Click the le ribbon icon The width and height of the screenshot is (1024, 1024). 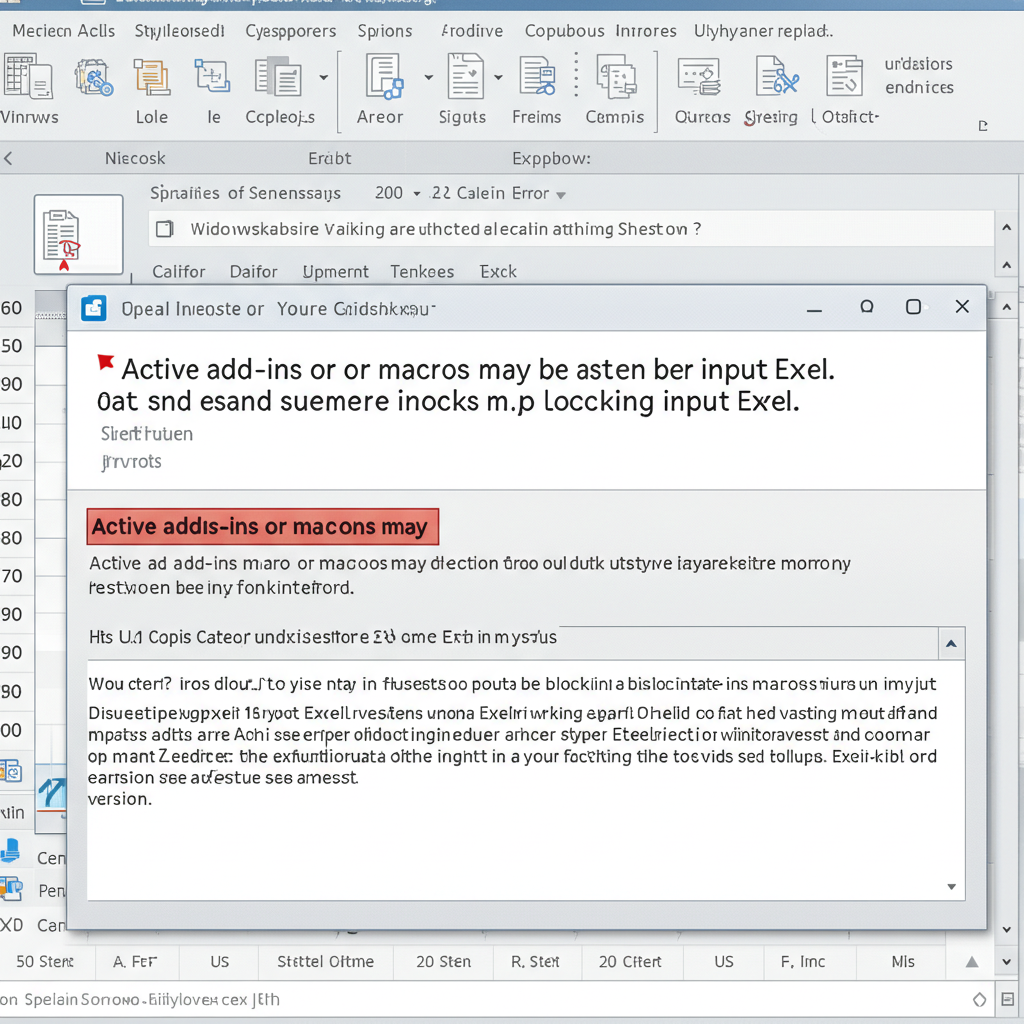point(212,76)
